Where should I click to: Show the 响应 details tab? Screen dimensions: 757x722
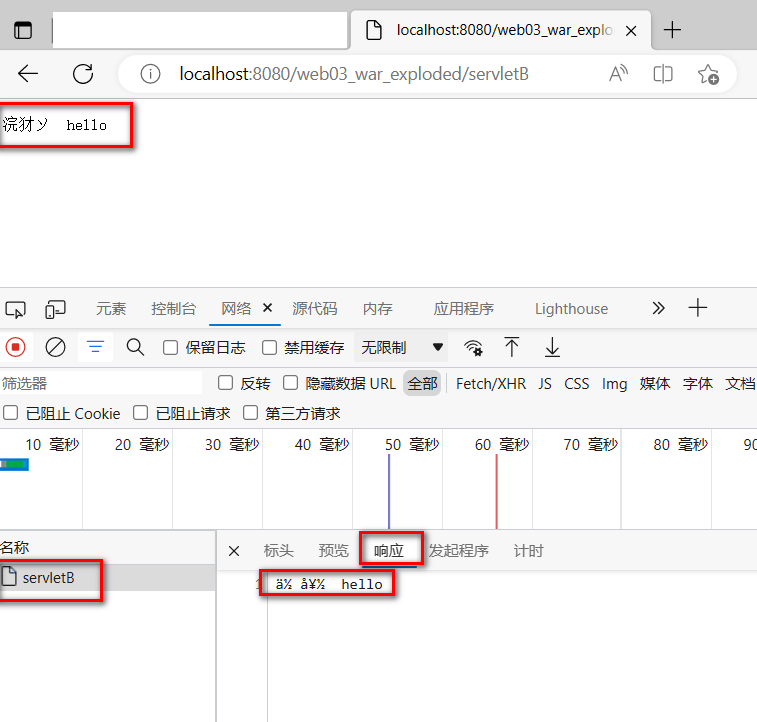point(389,551)
